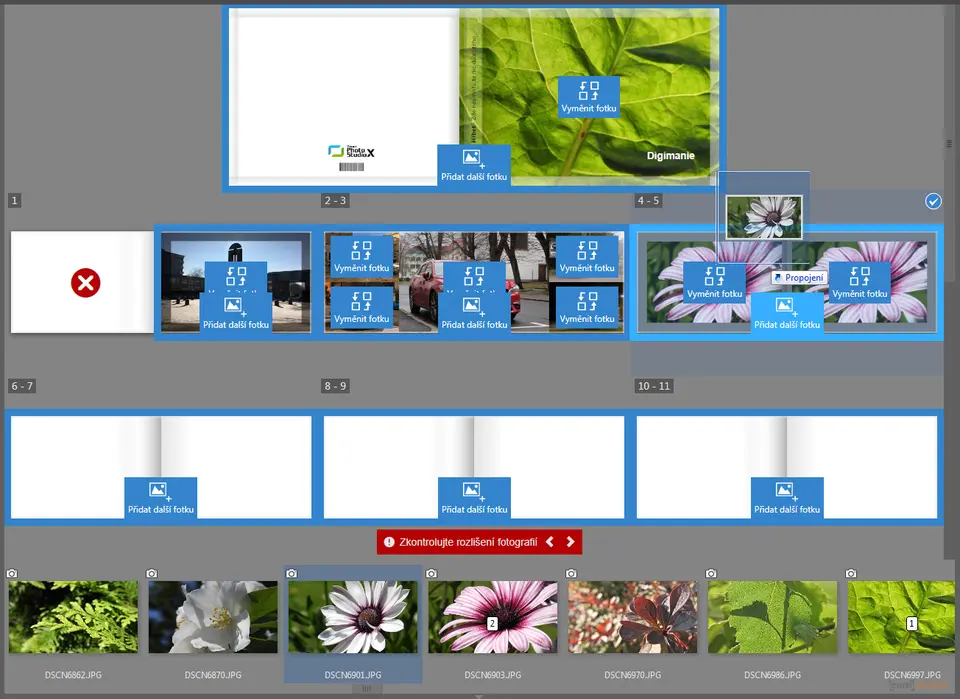Go to next resolution warning
The image size is (960, 699).
pos(571,542)
